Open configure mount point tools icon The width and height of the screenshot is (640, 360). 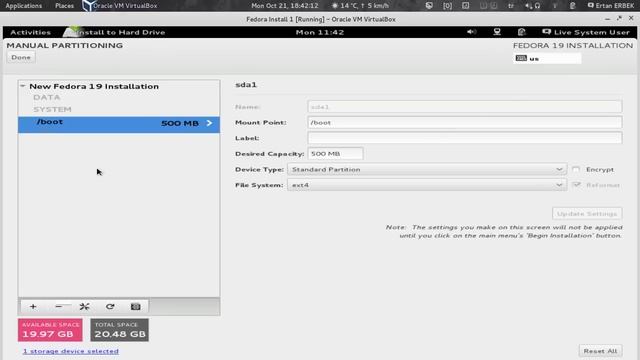pos(84,307)
